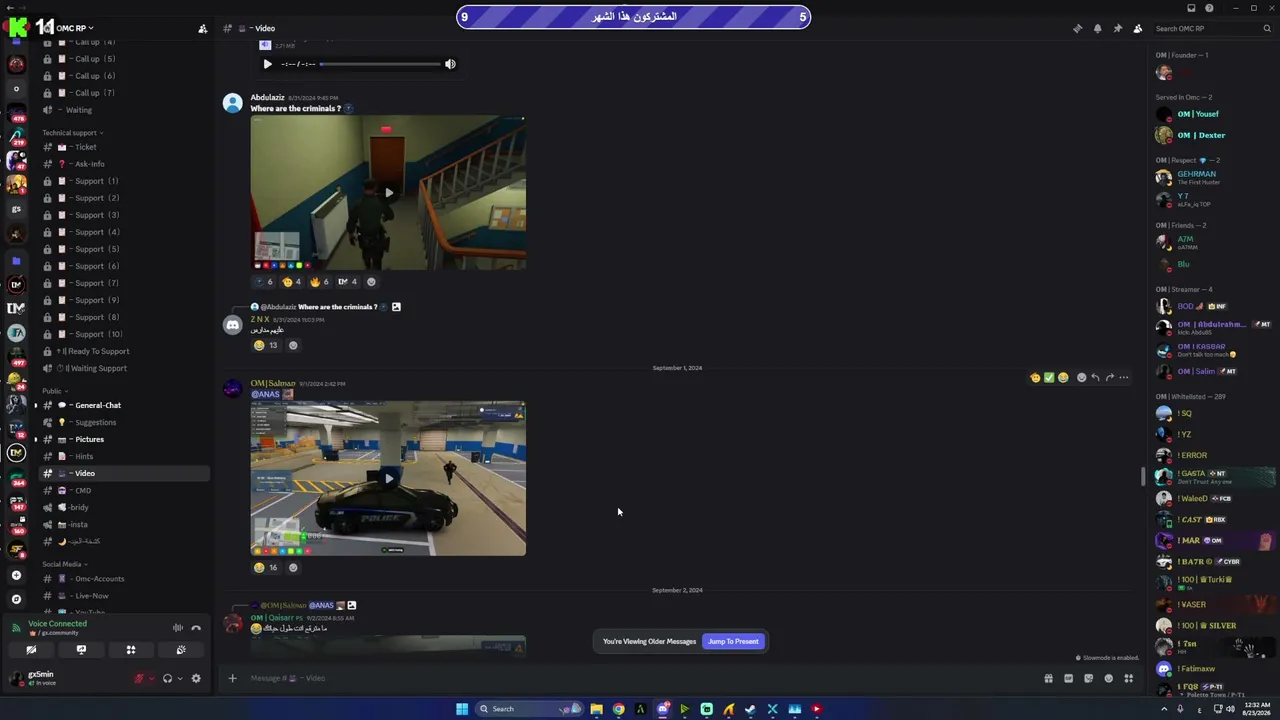Screen dimensions: 1280x720
Task: Open File Explorer from taskbar
Action: pyautogui.click(x=597, y=709)
